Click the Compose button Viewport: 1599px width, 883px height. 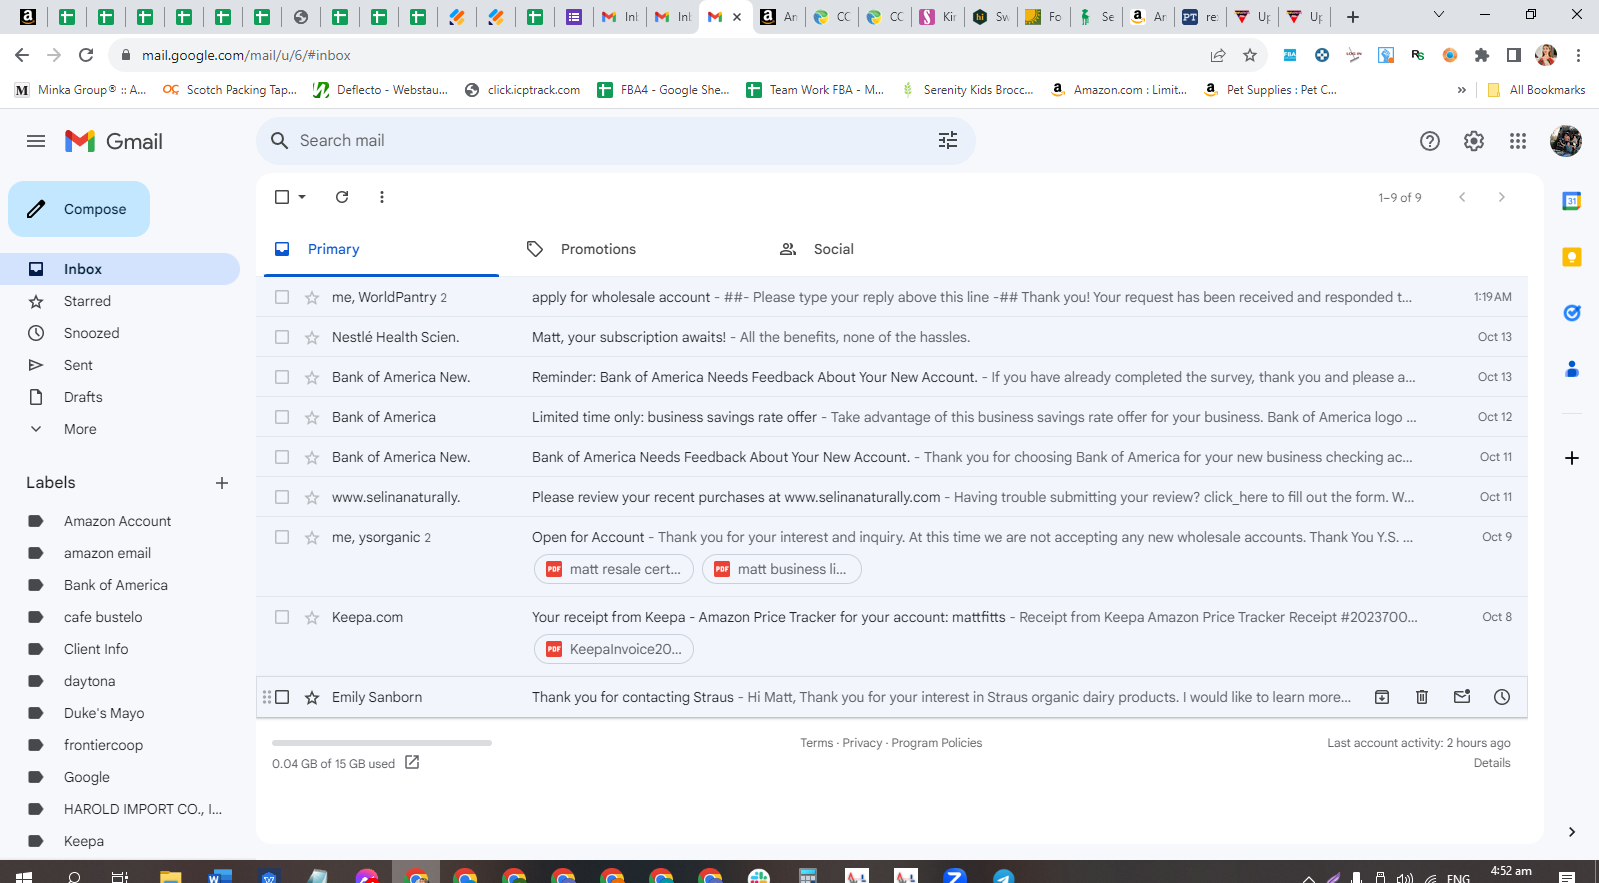79,209
